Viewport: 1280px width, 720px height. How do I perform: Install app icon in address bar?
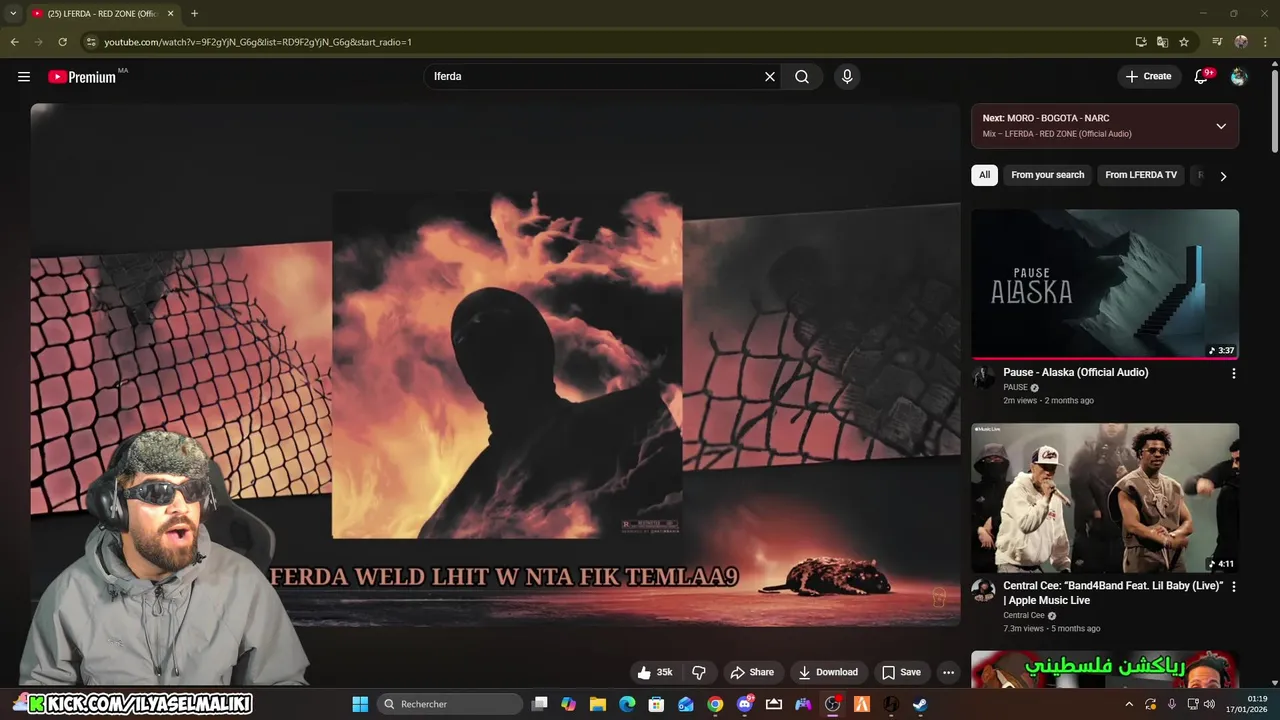(x=1141, y=42)
